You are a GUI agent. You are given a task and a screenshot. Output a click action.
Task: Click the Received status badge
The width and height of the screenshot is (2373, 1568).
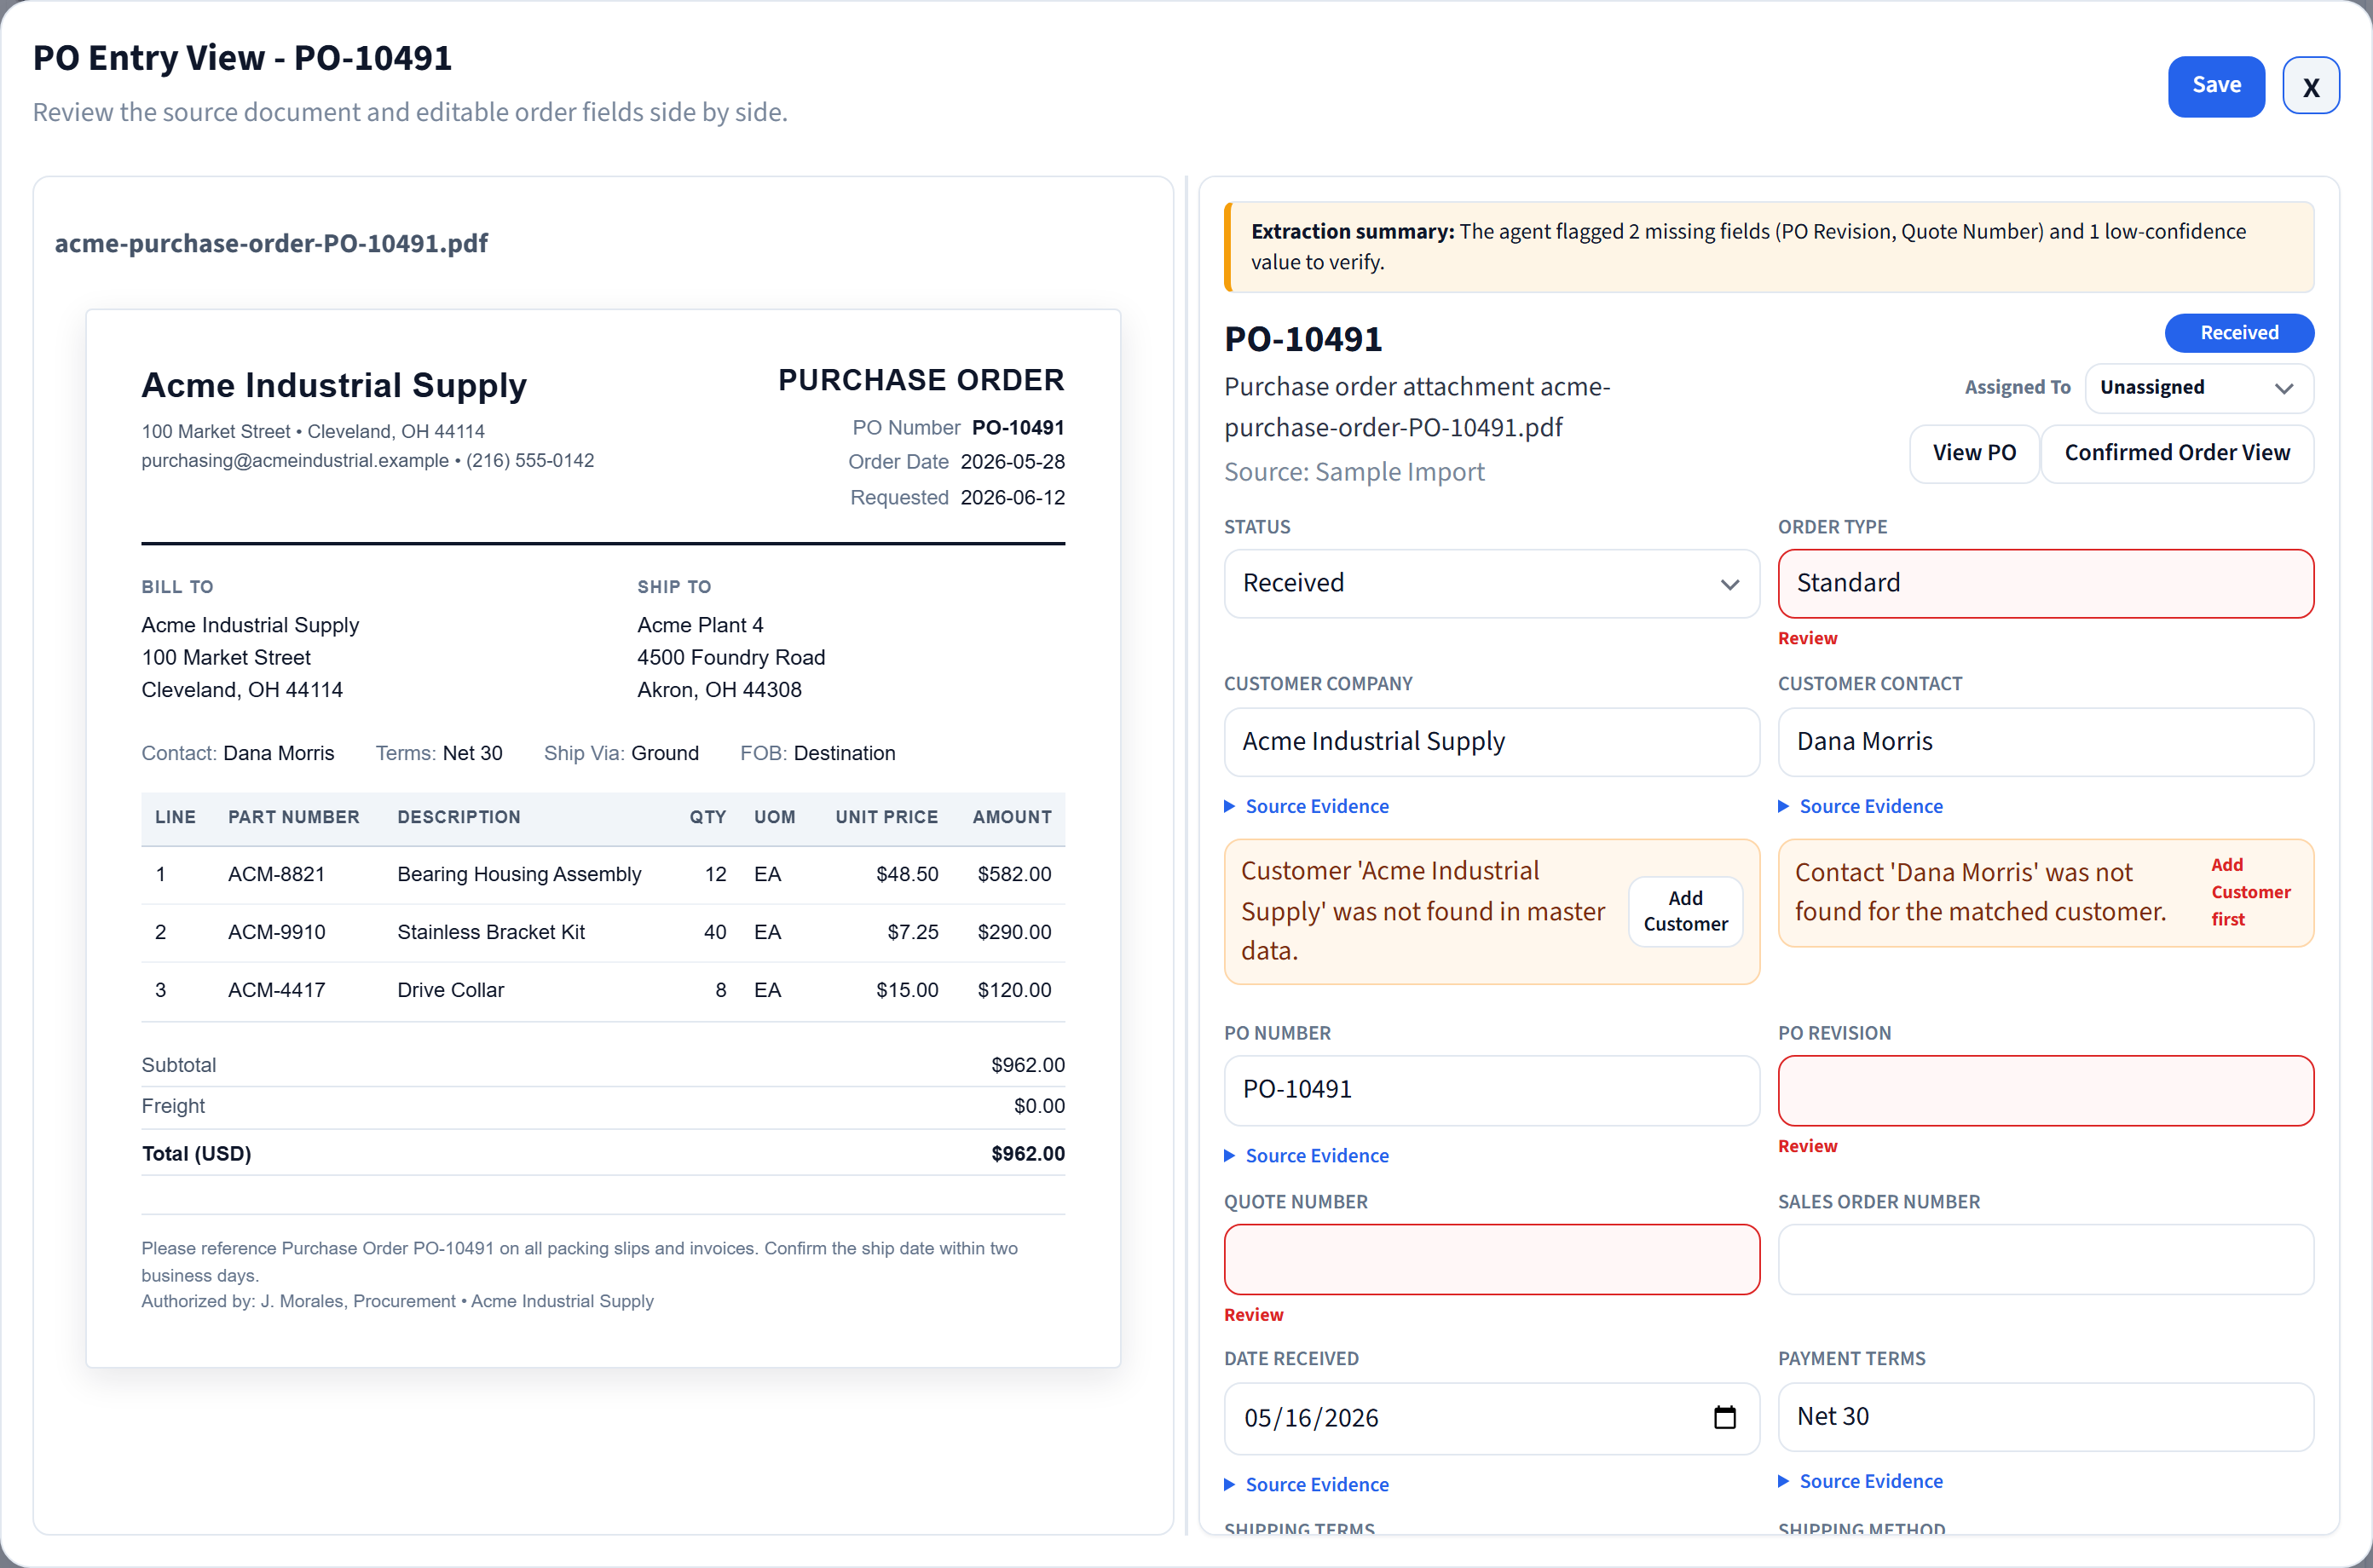(2238, 333)
